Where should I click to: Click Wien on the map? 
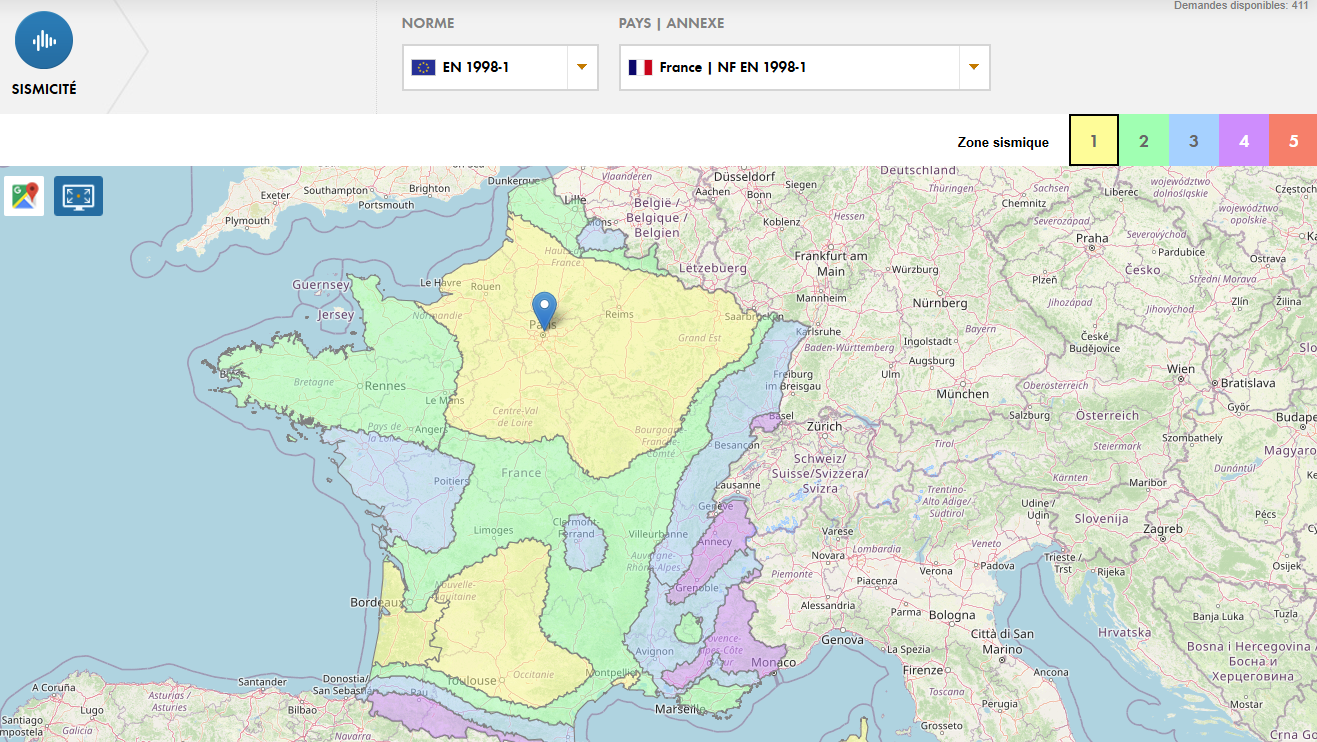[x=1180, y=369]
